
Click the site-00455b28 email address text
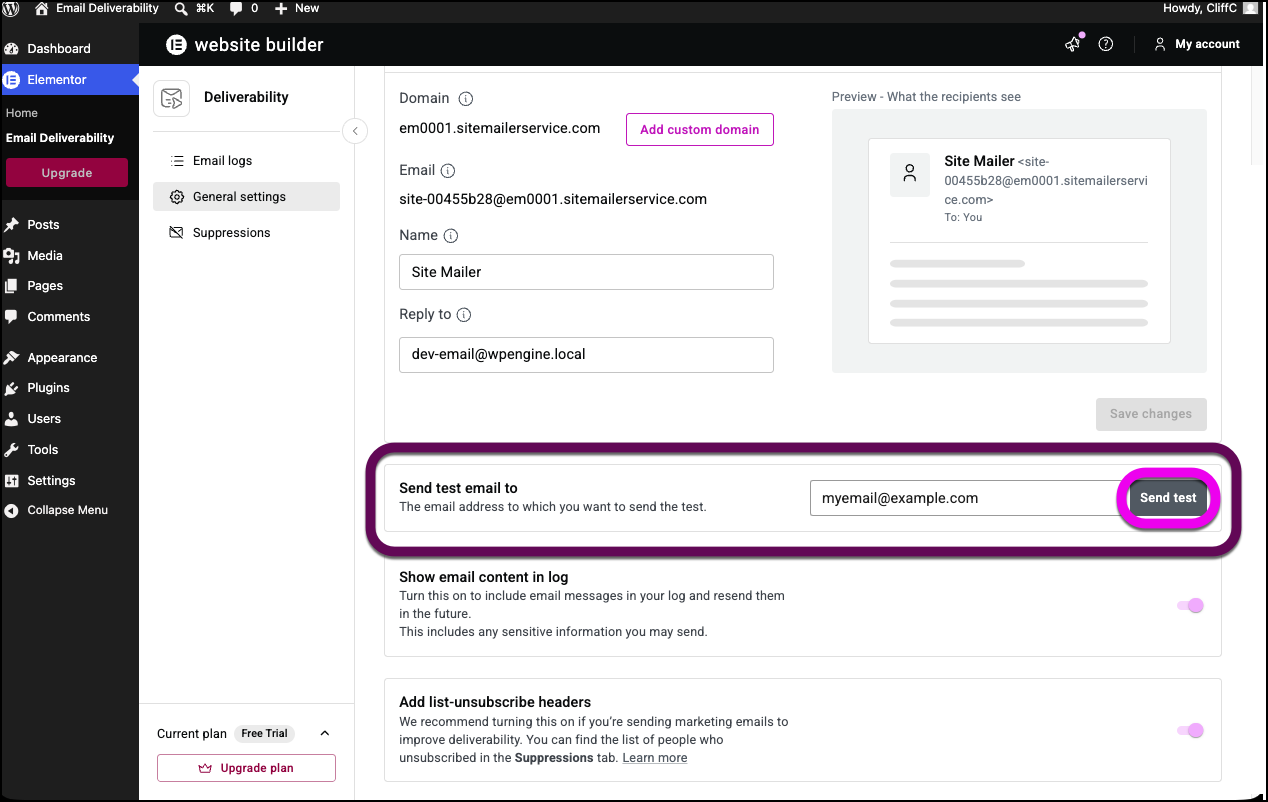tap(553, 199)
